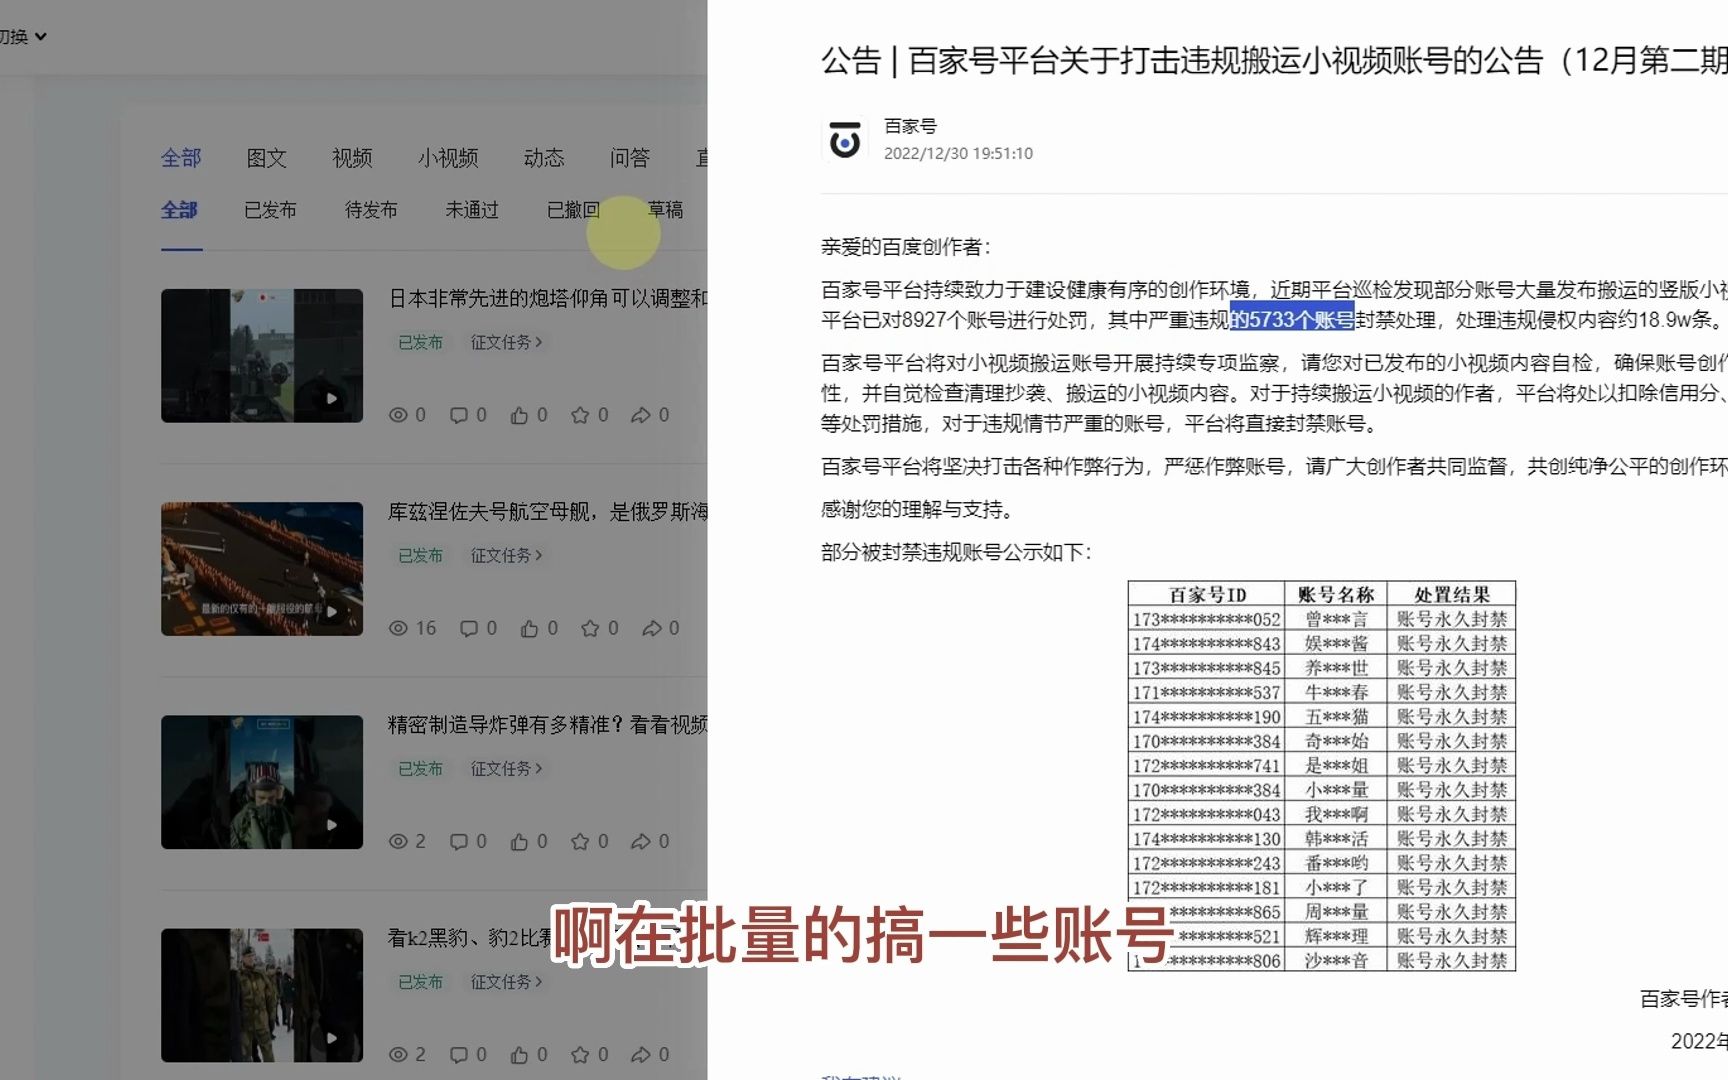This screenshot has height=1080, width=1728.
Task: Expand 征文任务 on the 看k2黑豹 post
Action: pos(506,982)
